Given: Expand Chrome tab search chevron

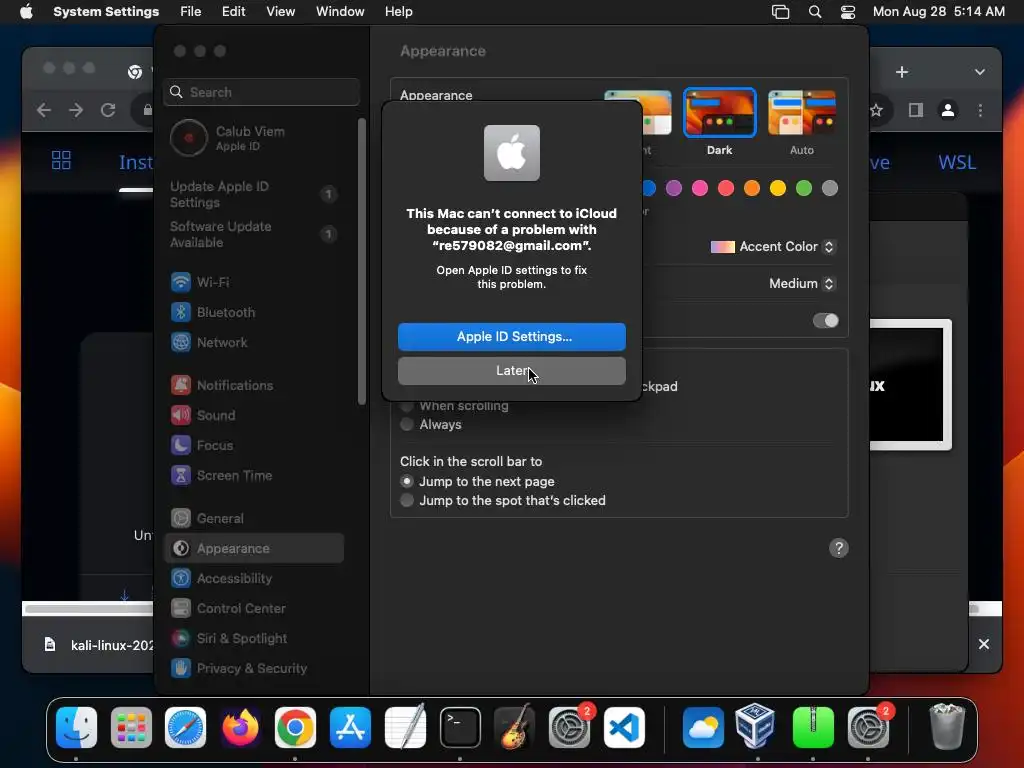Looking at the screenshot, I should (980, 72).
